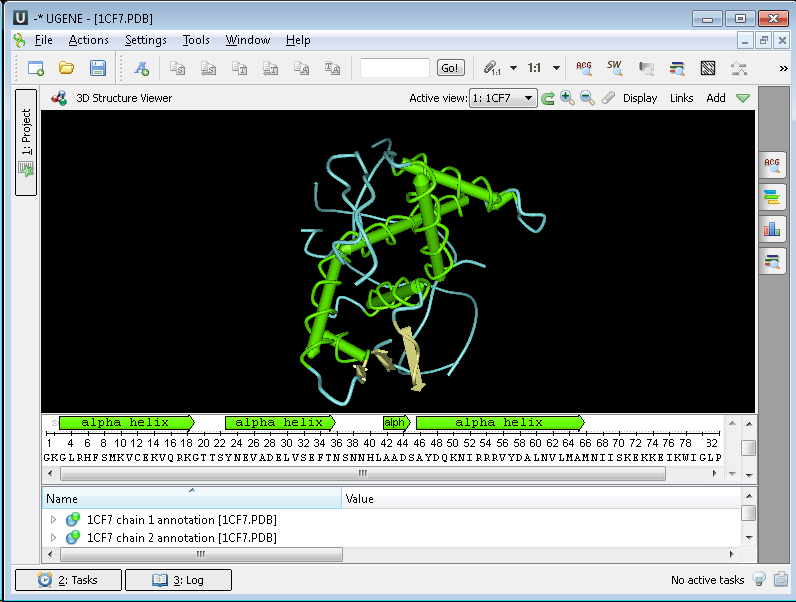The height and width of the screenshot is (602, 796).
Task: Click the new annotation 'A+' toolbar icon
Action: pyautogui.click(x=142, y=68)
